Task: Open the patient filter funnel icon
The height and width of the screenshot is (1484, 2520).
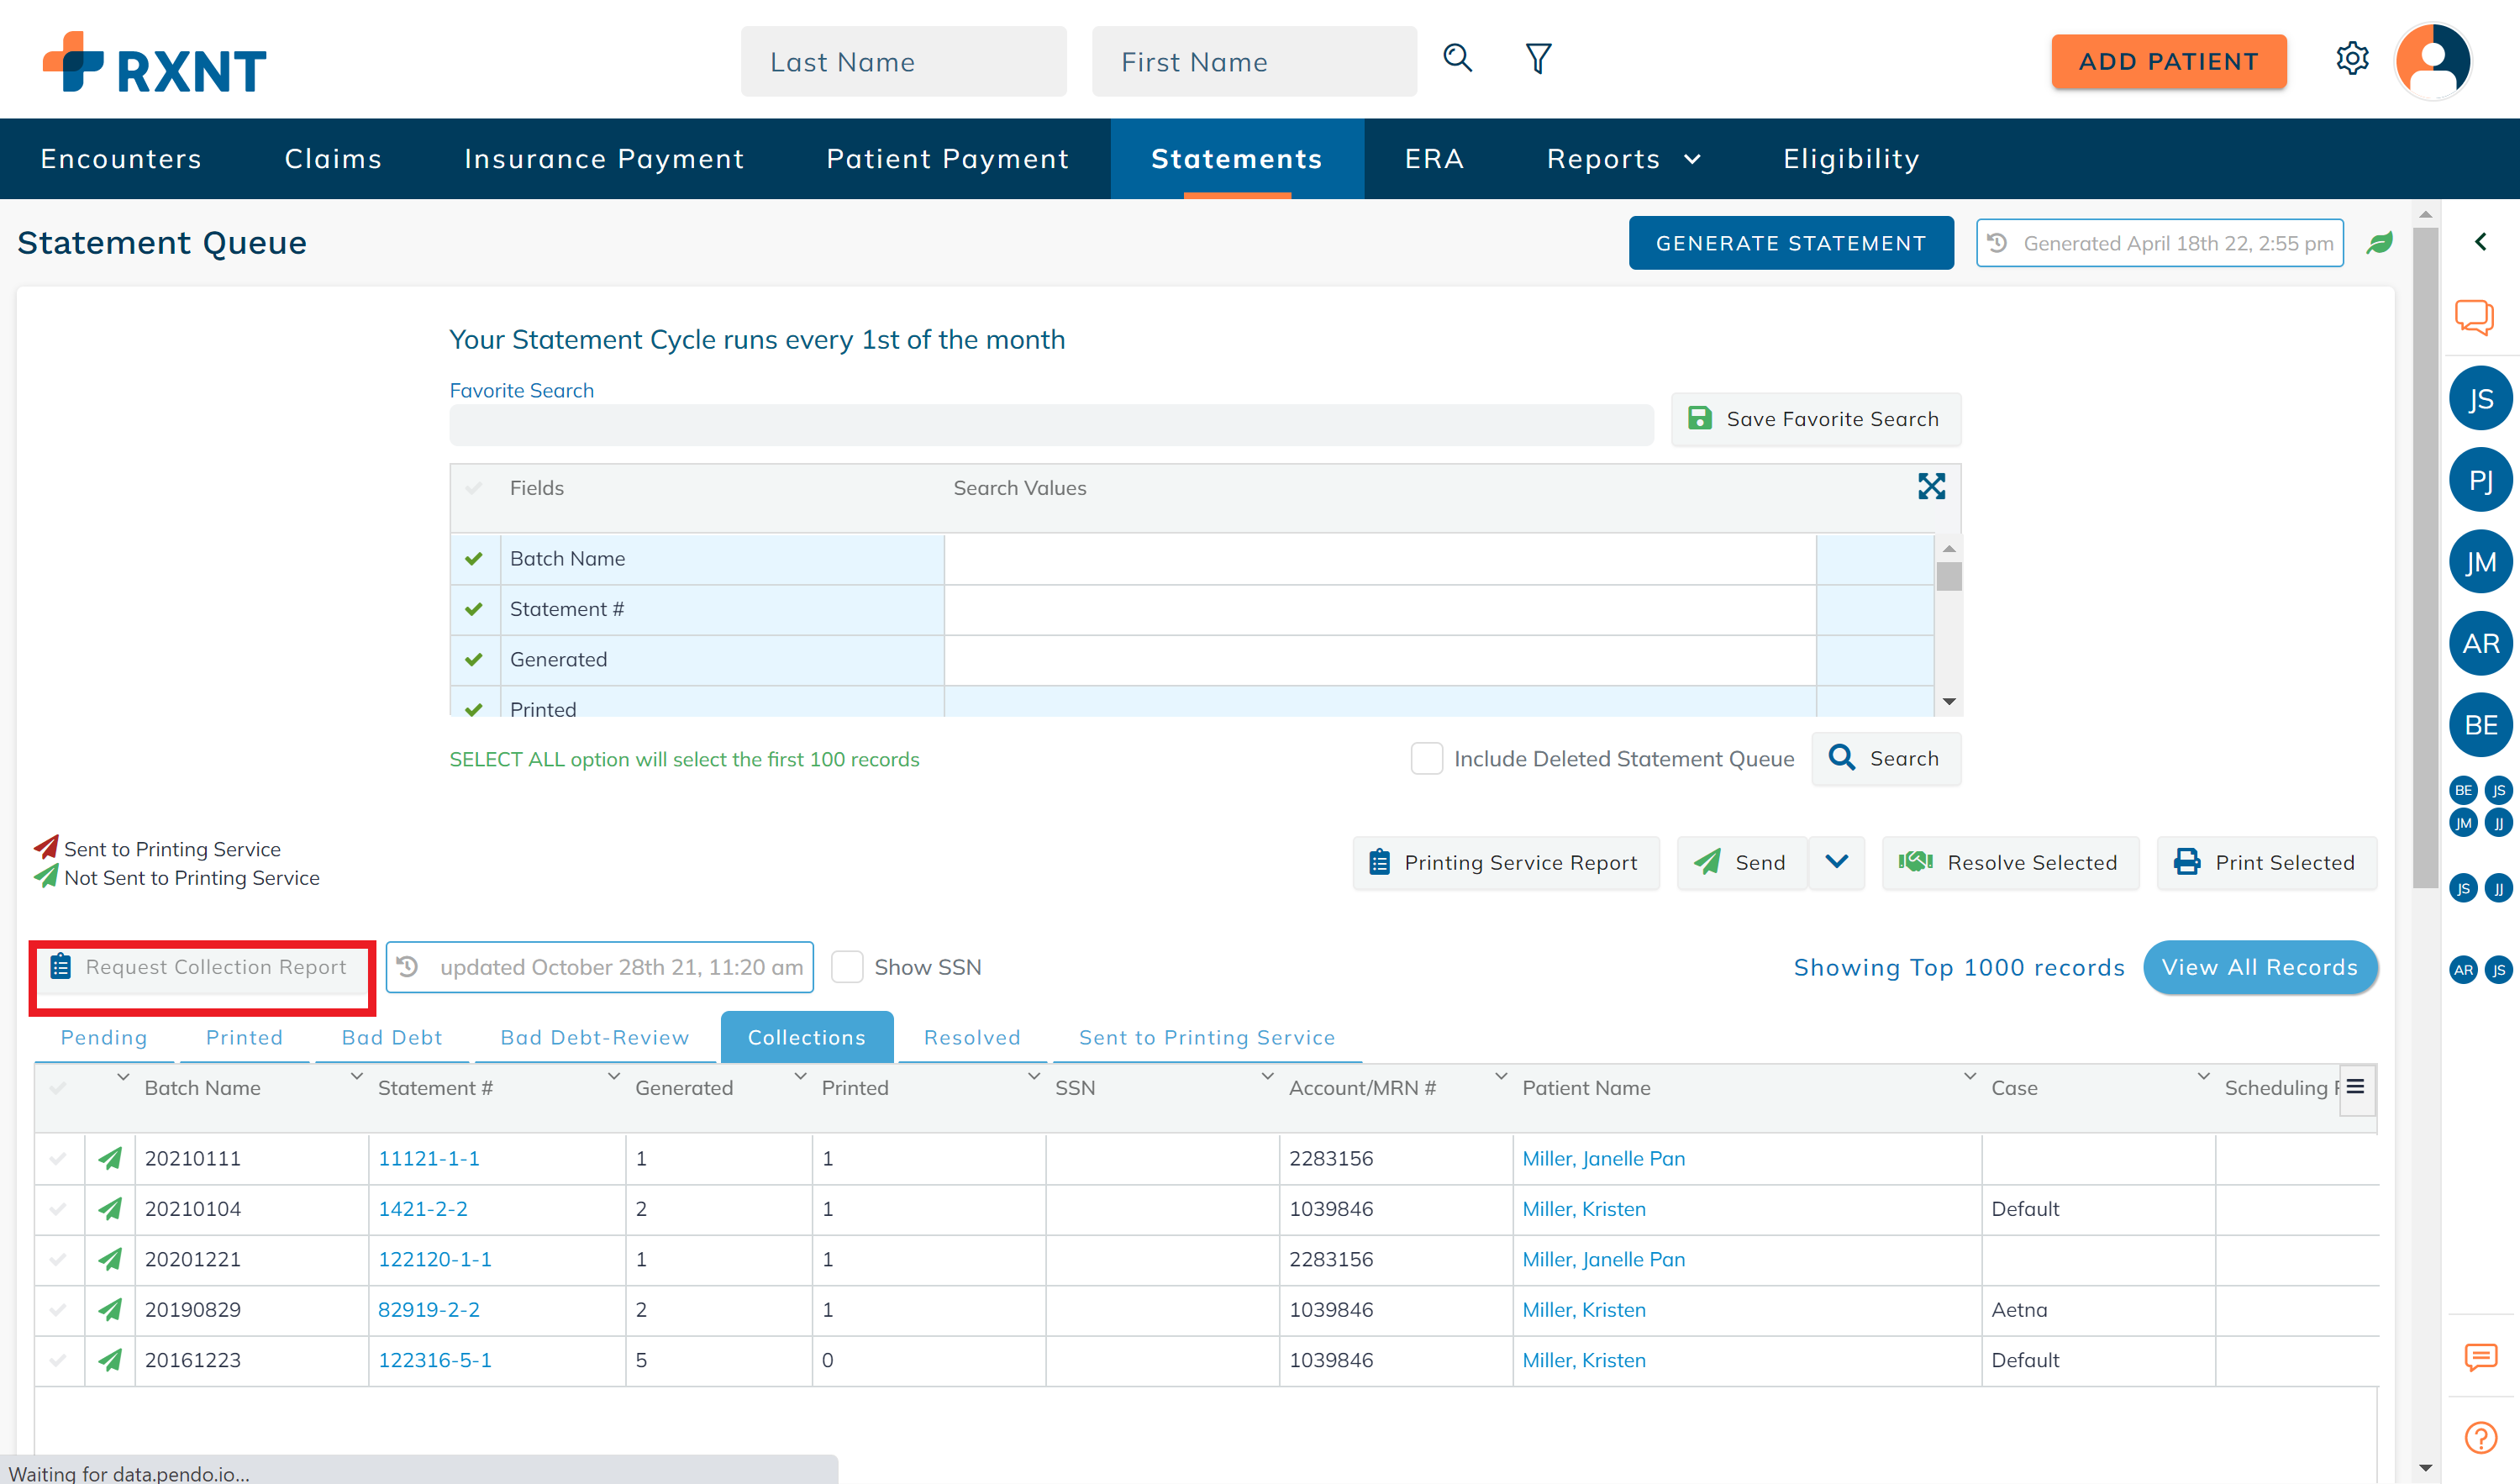Action: pyautogui.click(x=1538, y=59)
